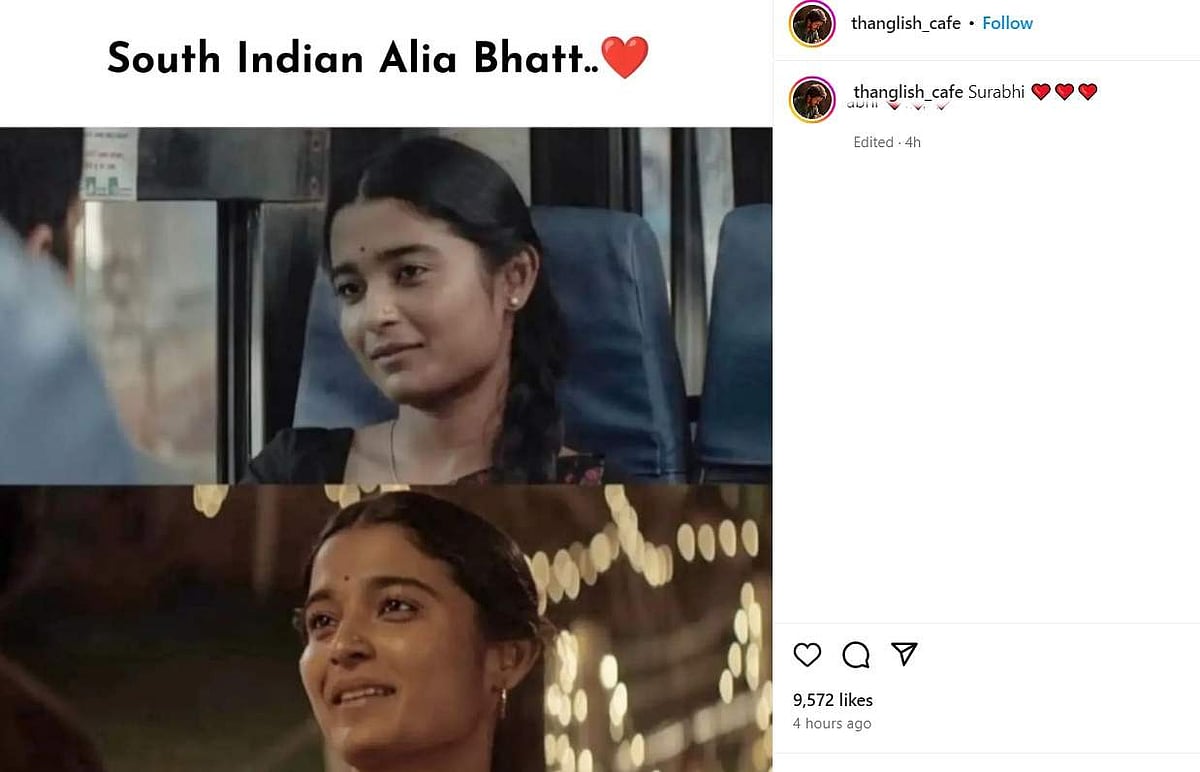Screen dimensions: 1200x772
Task: Click the green sticker on the bus window
Action: tap(108, 164)
